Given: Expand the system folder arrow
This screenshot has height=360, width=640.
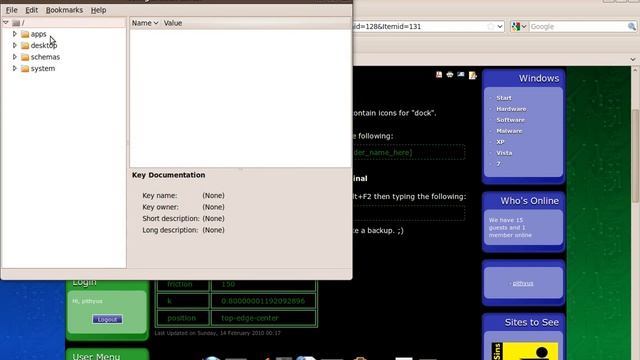Looking at the screenshot, I should (x=15, y=68).
